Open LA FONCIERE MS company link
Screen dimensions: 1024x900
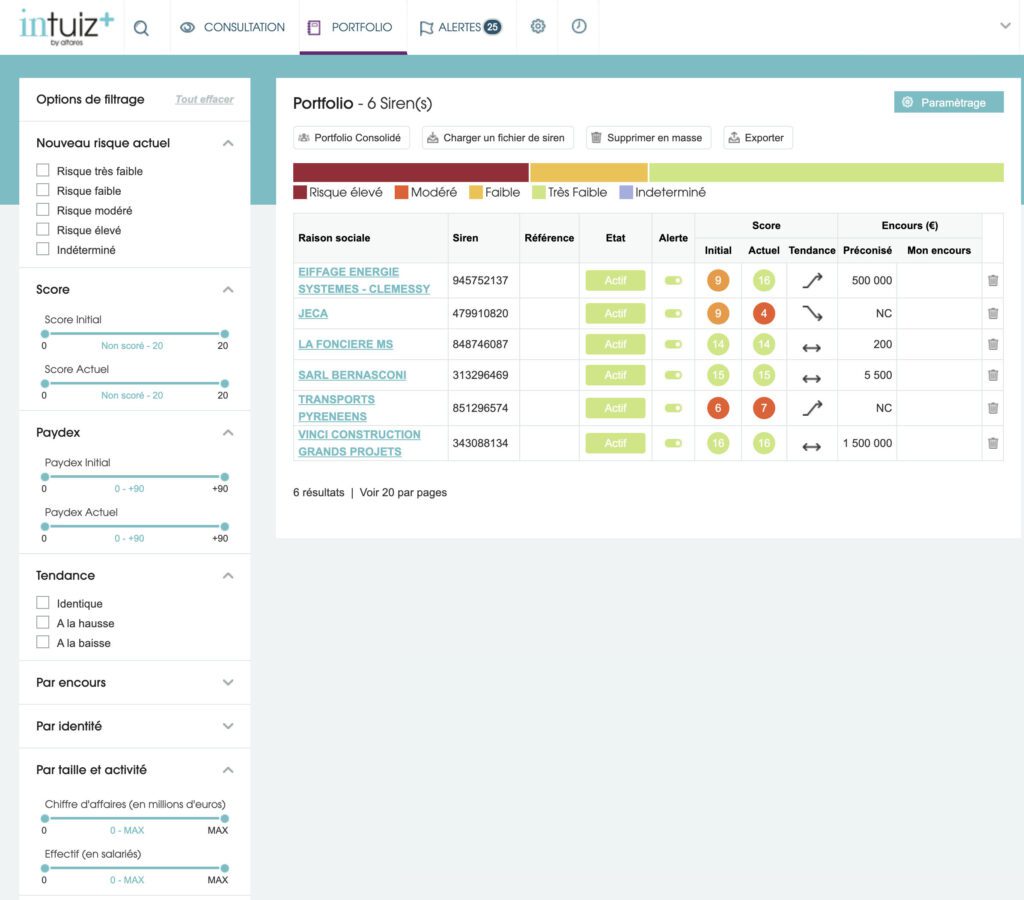coord(345,344)
